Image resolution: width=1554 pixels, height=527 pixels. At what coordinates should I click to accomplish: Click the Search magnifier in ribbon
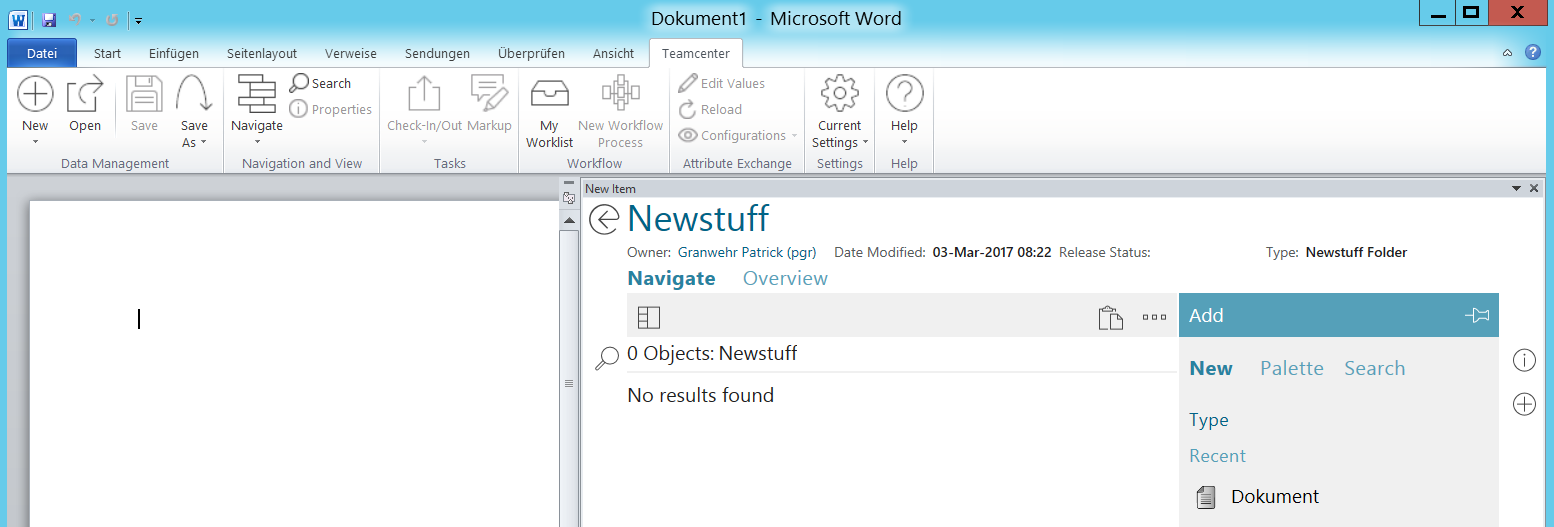click(299, 83)
